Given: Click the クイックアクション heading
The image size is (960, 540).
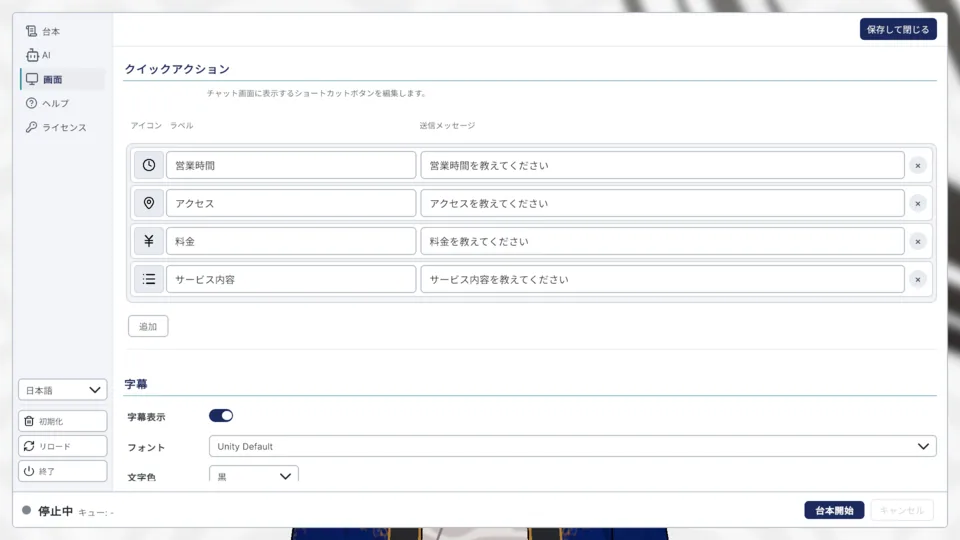Looking at the screenshot, I should (x=177, y=69).
